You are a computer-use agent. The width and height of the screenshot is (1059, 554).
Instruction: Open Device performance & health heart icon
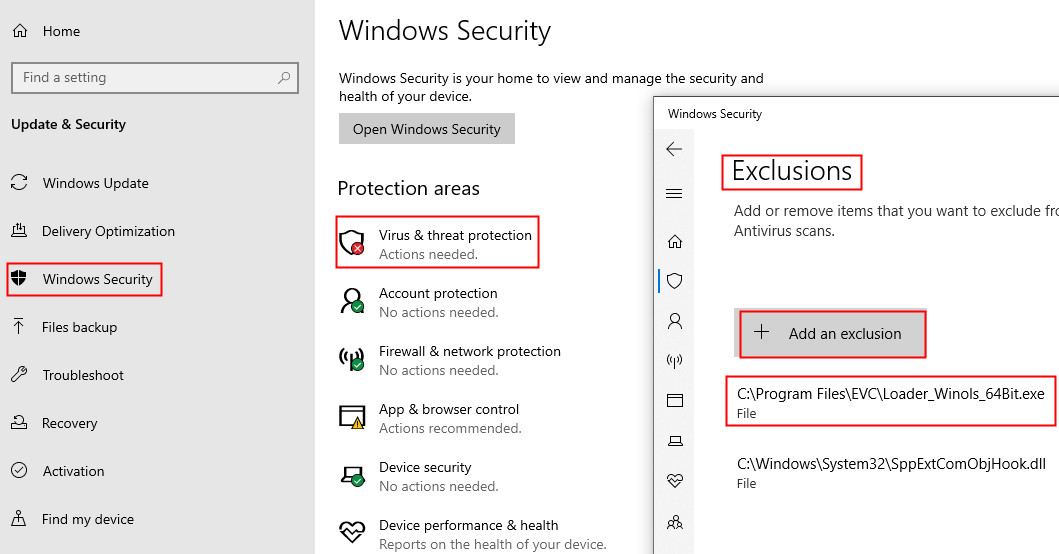(675, 481)
